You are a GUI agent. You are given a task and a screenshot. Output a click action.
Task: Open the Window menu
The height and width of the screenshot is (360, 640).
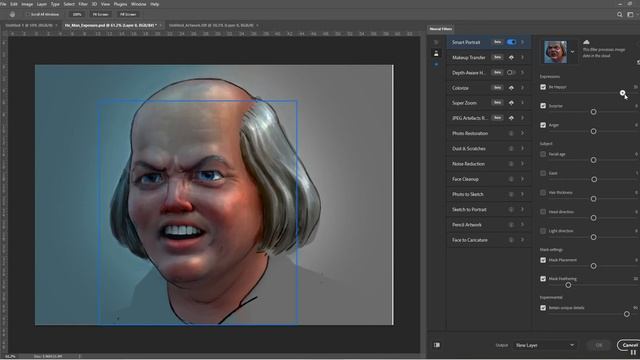tap(138, 4)
